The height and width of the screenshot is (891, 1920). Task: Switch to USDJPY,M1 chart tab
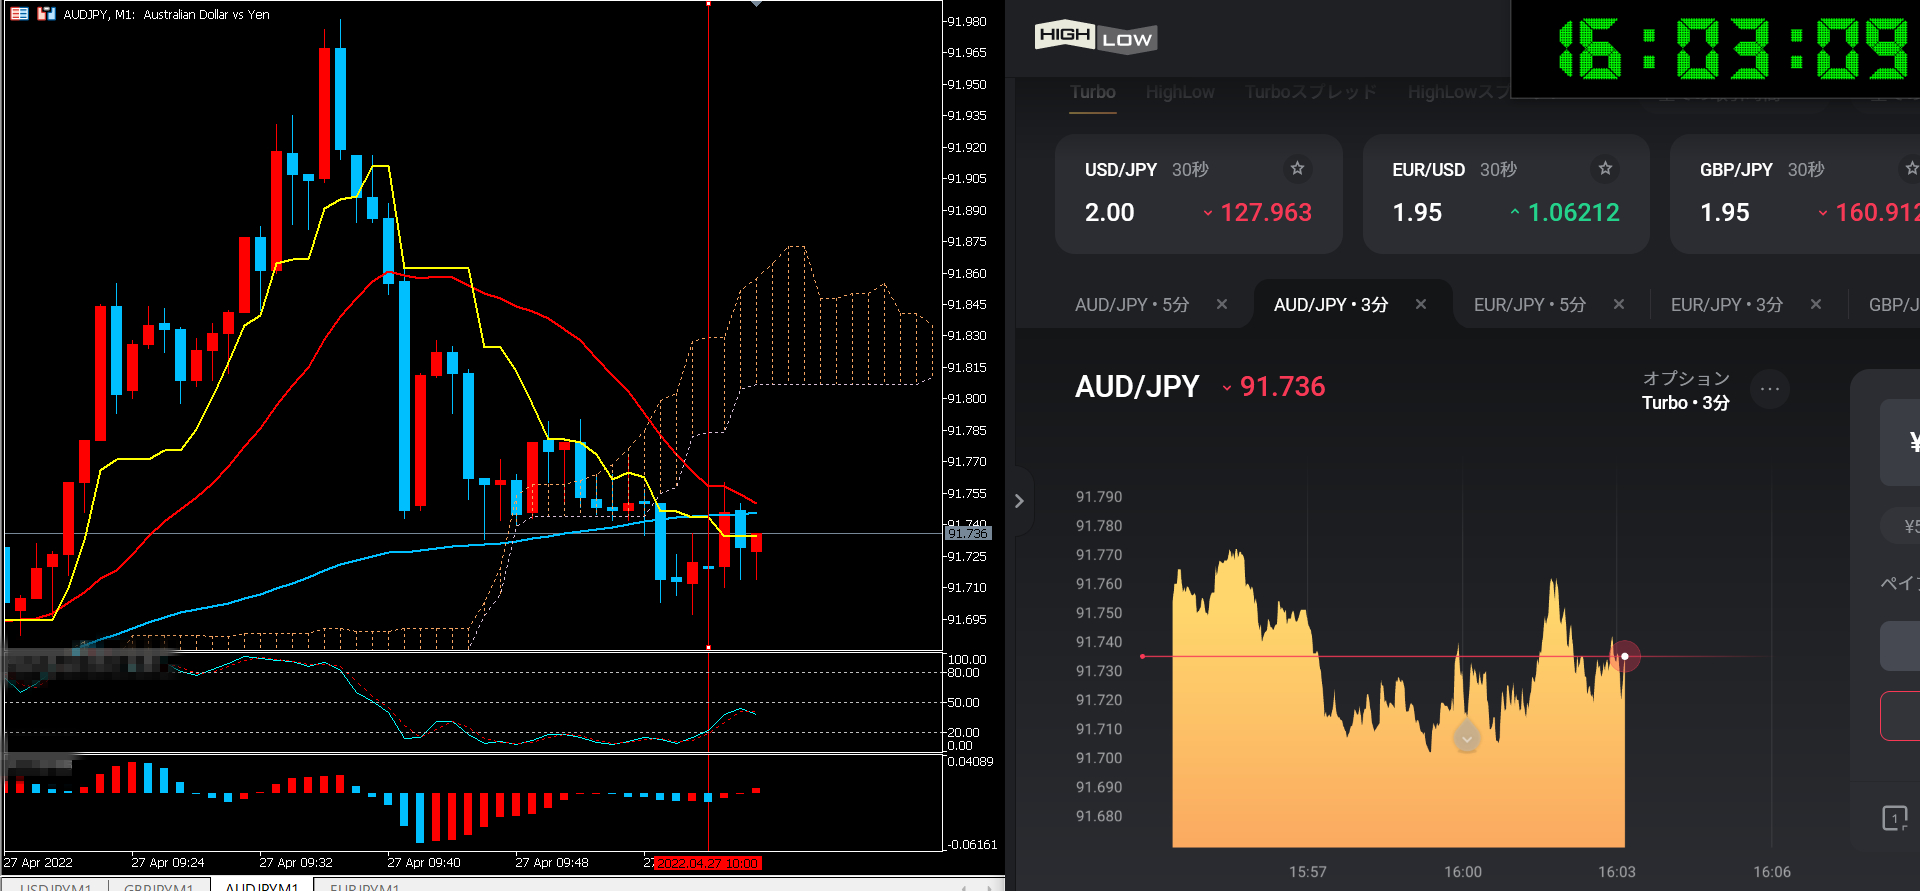56,887
